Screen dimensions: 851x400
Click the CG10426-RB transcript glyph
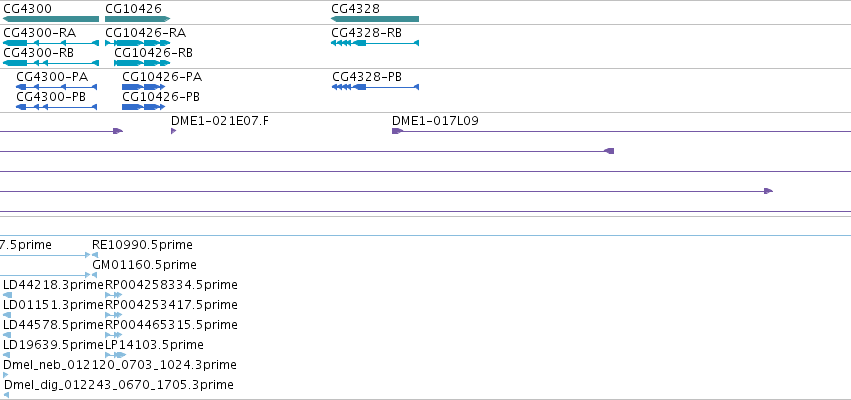click(x=142, y=63)
